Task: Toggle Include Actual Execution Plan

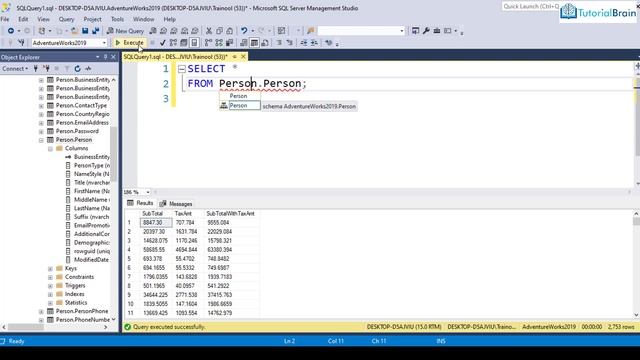Action: [x=209, y=42]
